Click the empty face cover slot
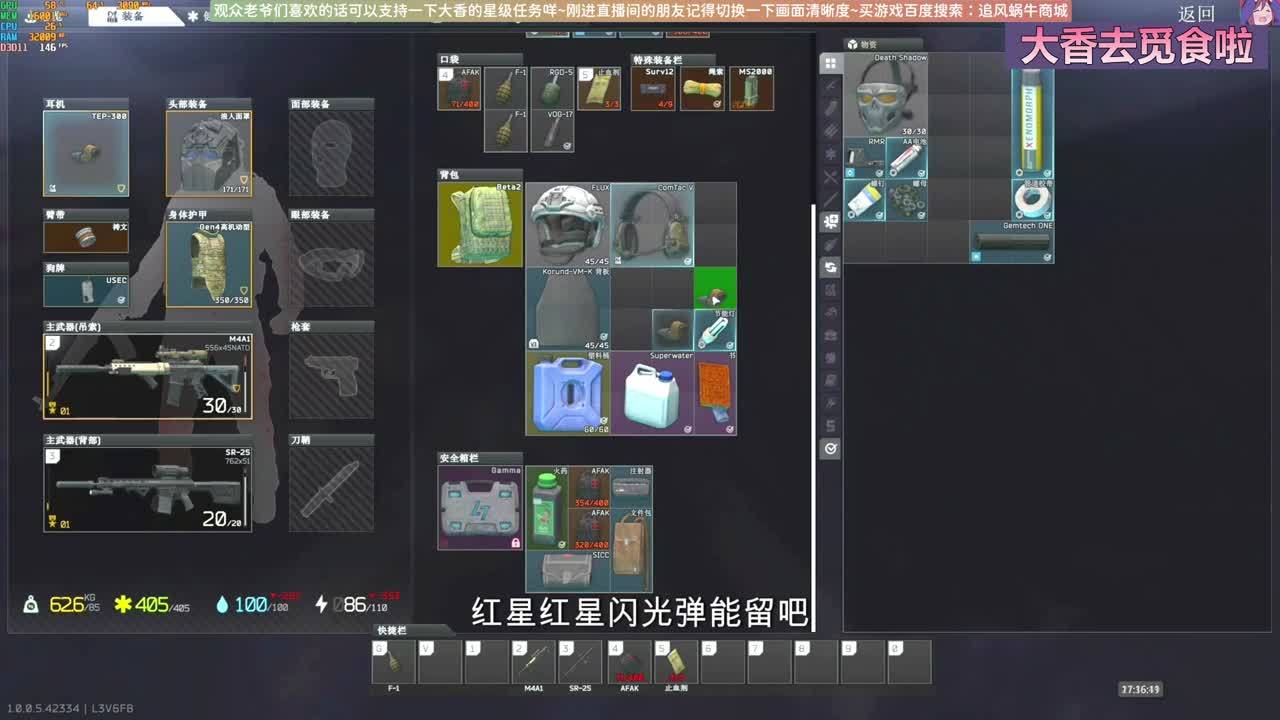This screenshot has width=1280, height=720. point(332,153)
